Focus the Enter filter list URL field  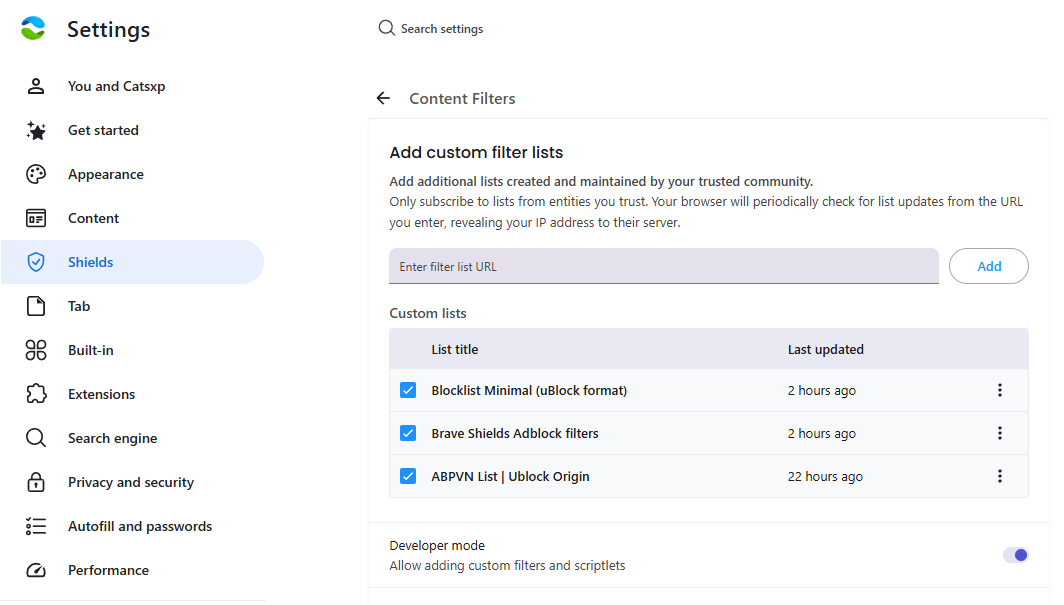[x=664, y=266]
